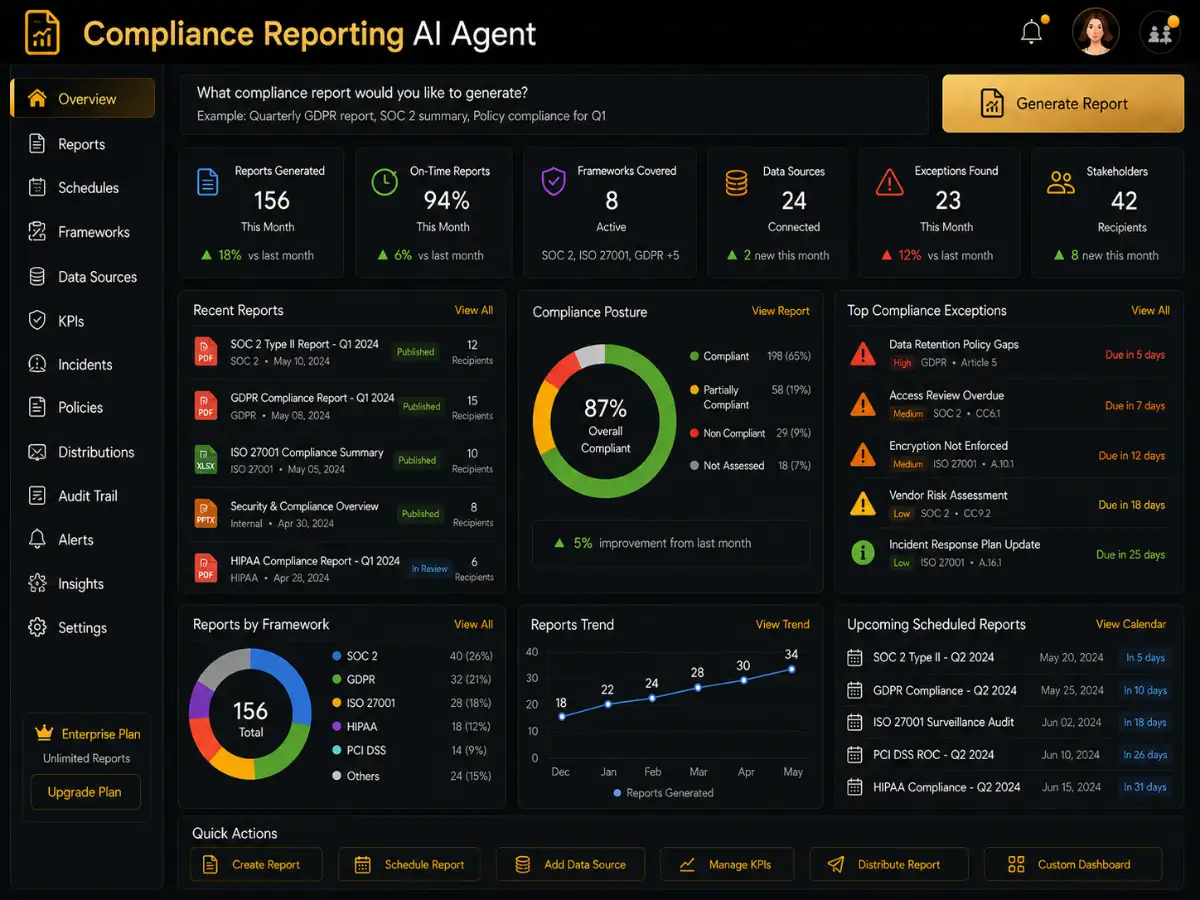This screenshot has width=1200, height=900.
Task: Click the Compliance Reporting app logo
Action: click(x=43, y=33)
